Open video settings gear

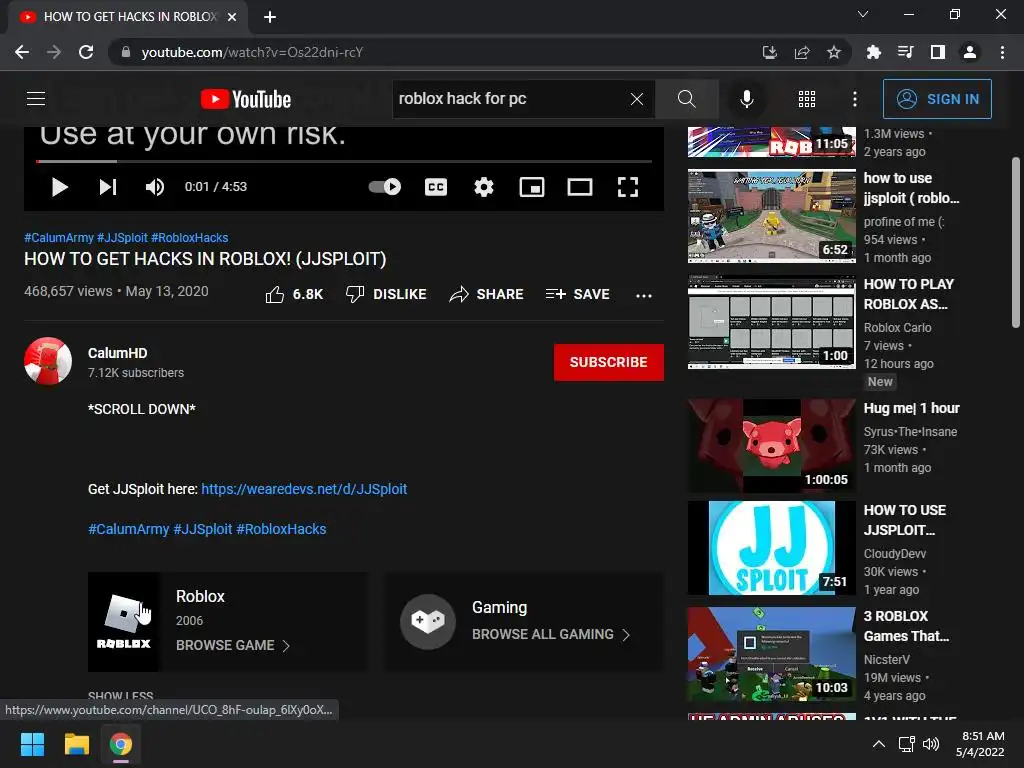(483, 187)
